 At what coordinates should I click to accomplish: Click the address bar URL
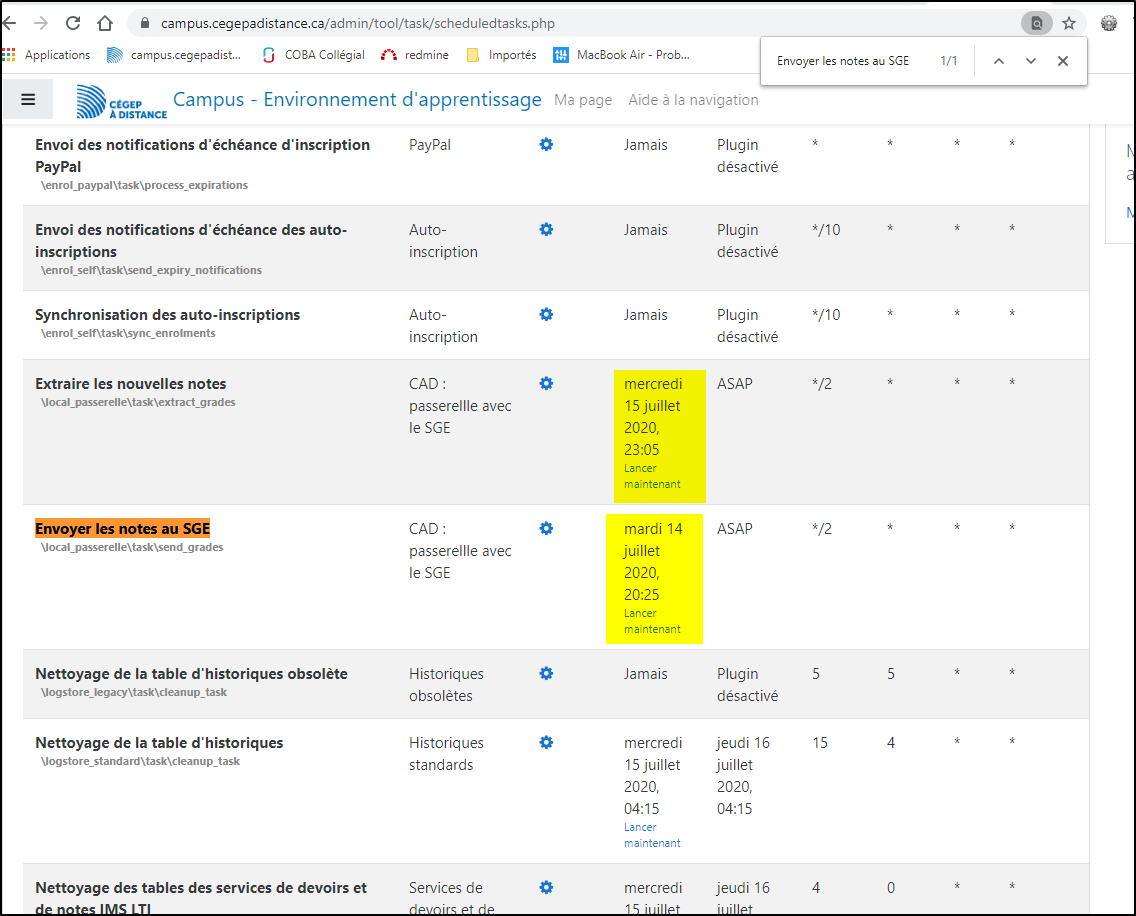[x=358, y=23]
